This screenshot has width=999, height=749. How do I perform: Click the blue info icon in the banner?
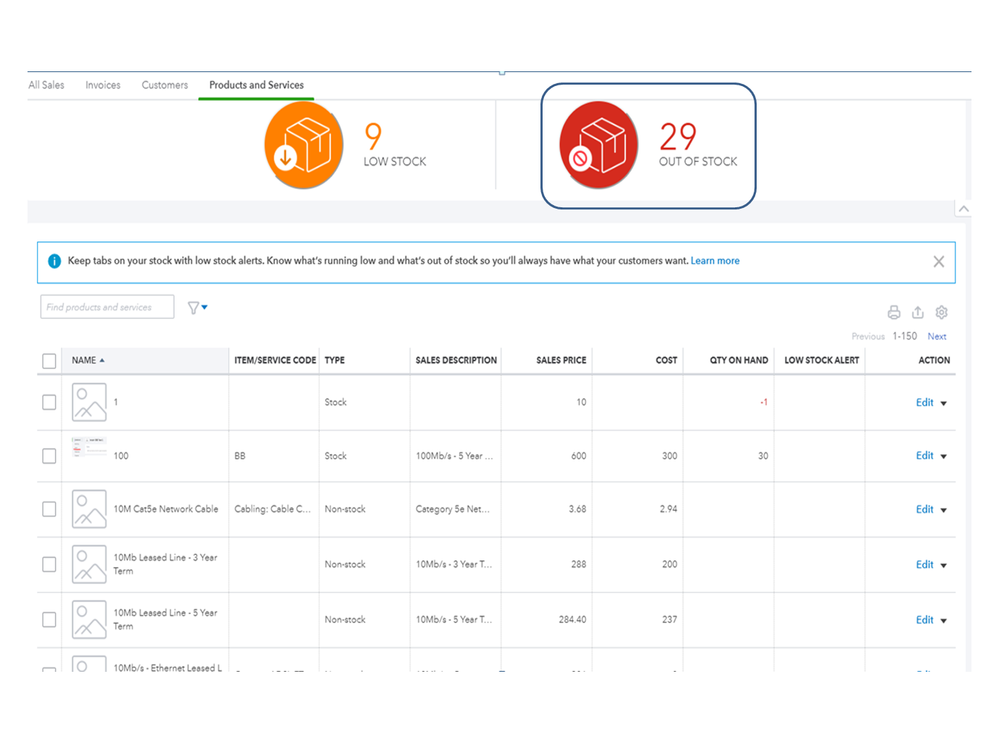55,261
